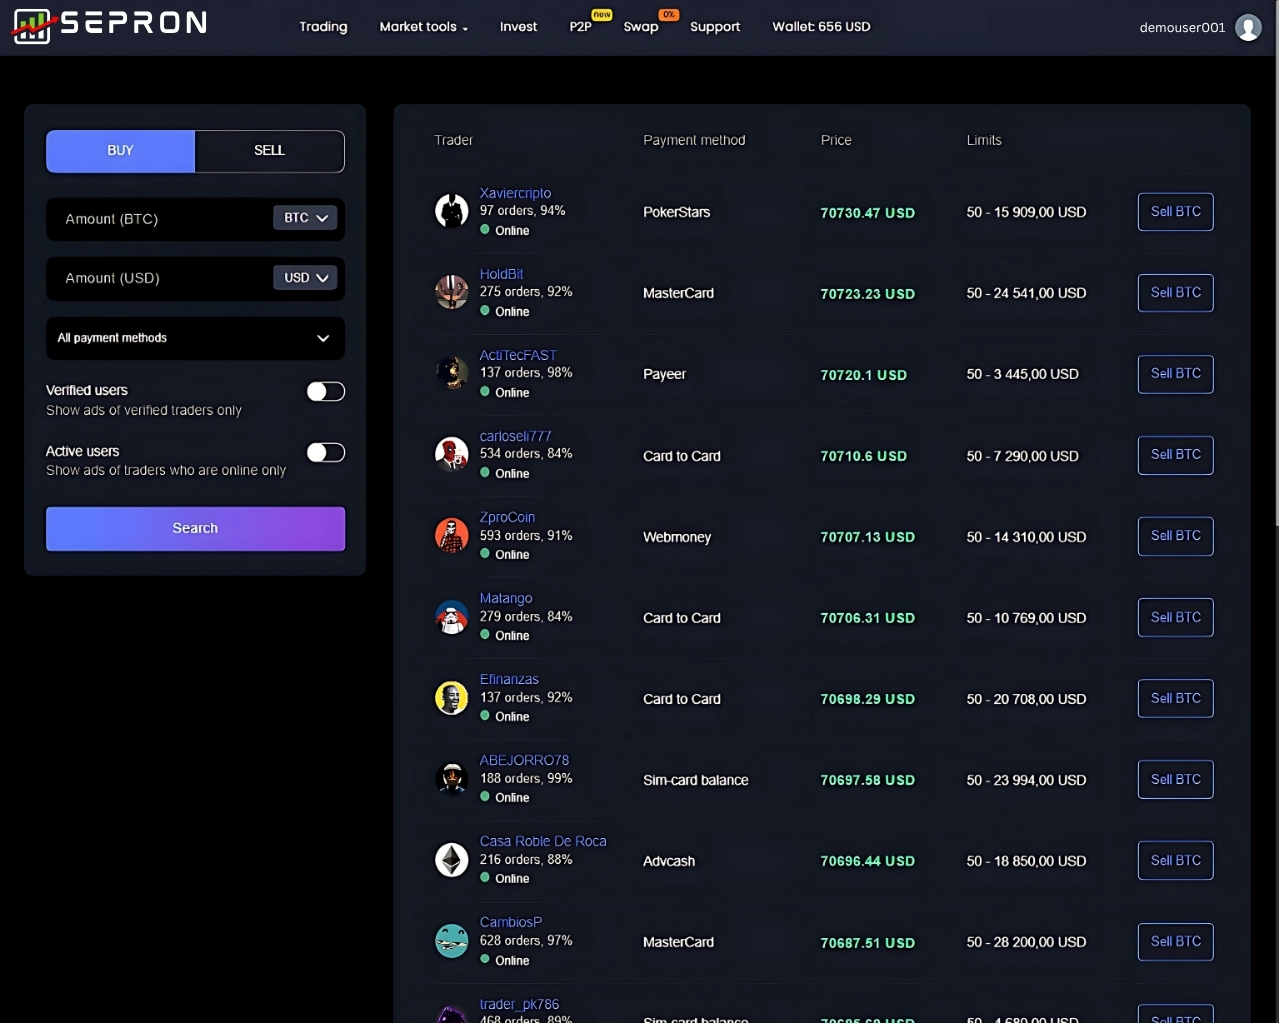Screen dimensions: 1279x1024
Task: Click Efinanzas's yellow trader avatar
Action: pos(451,698)
